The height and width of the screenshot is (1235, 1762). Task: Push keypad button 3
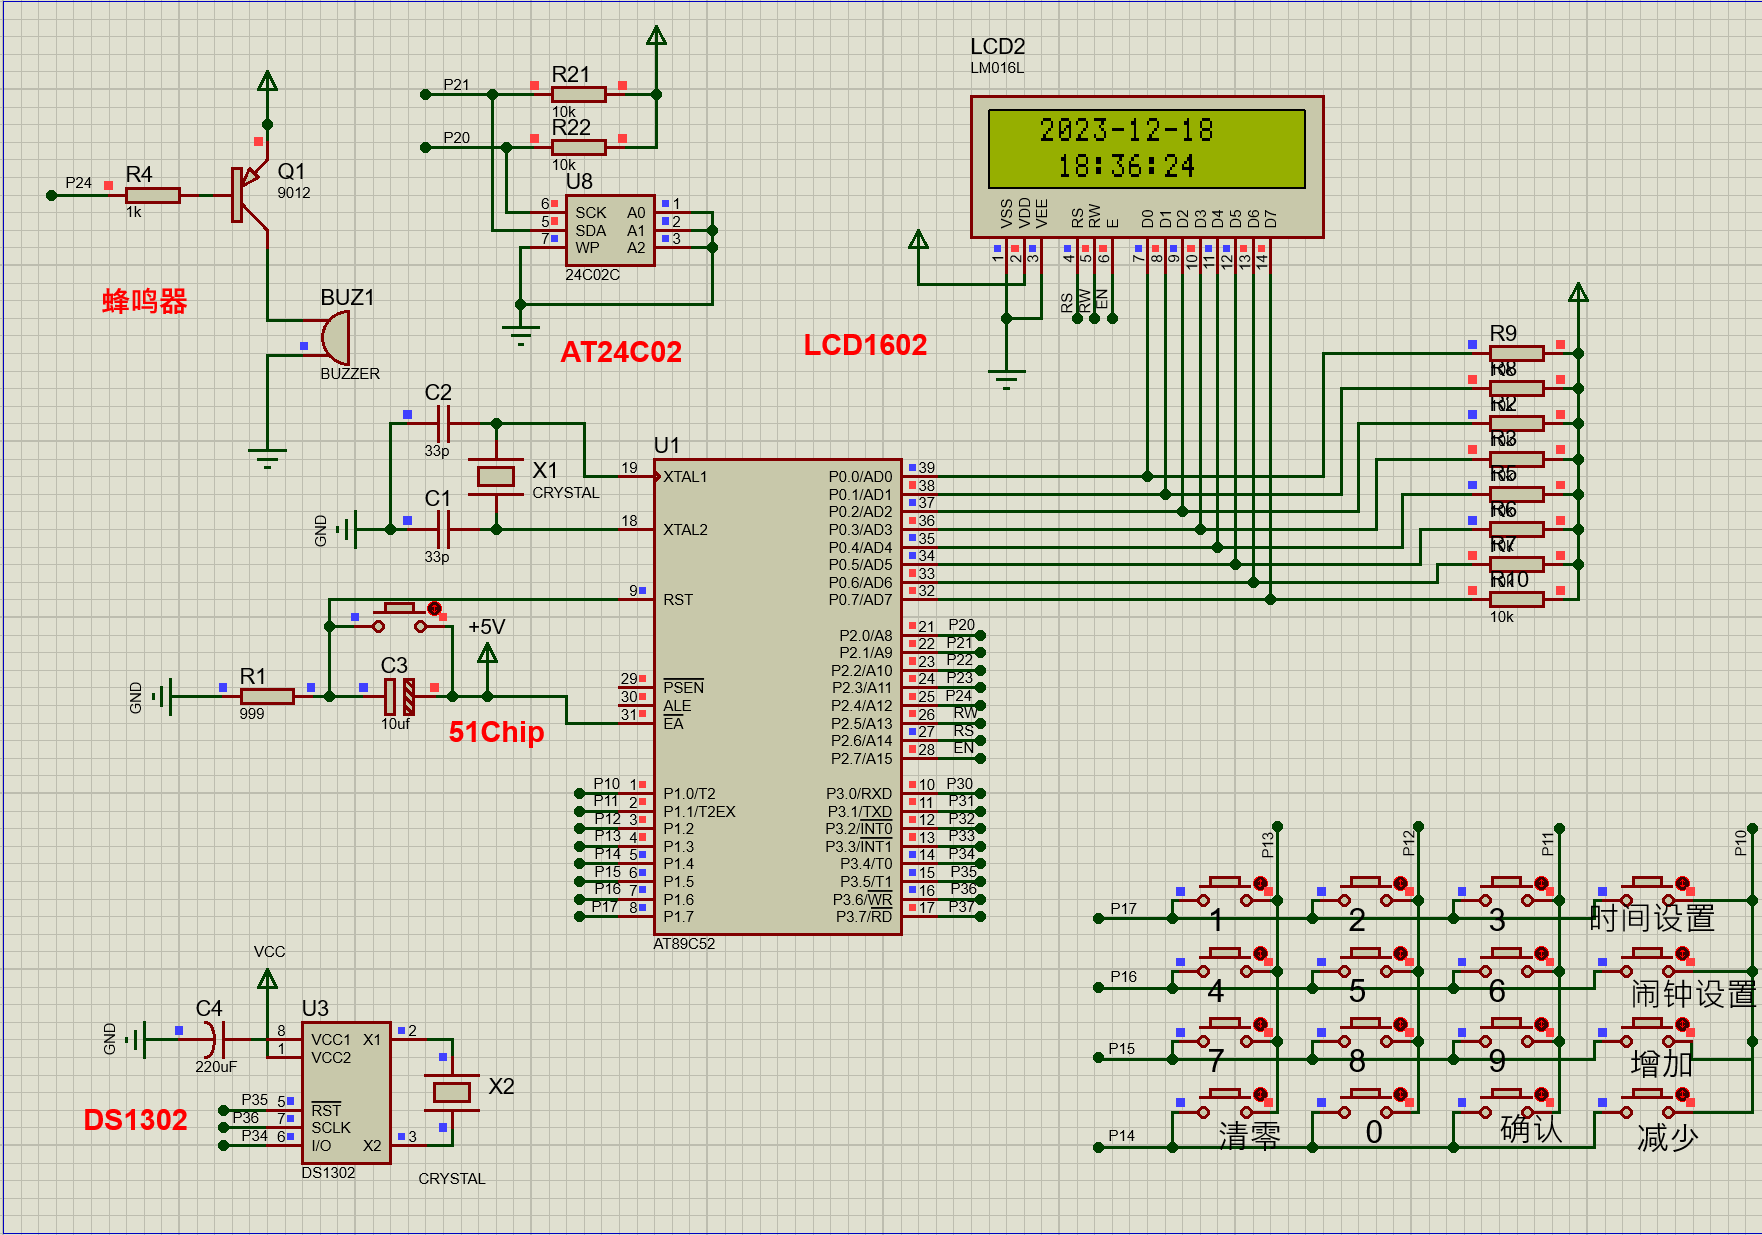(x=1507, y=892)
